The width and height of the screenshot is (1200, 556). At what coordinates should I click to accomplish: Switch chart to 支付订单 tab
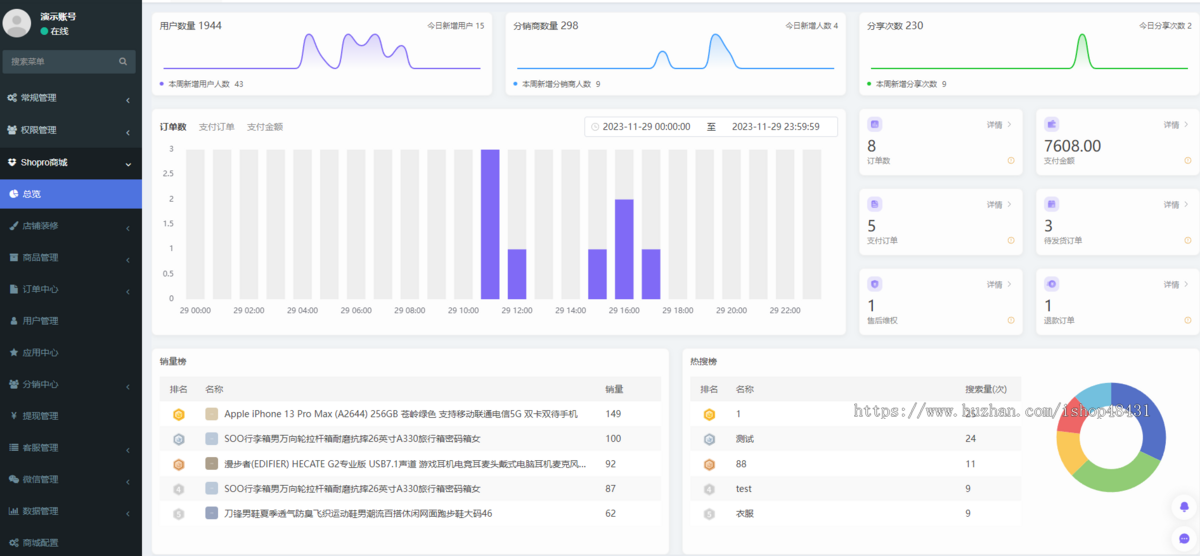[217, 127]
